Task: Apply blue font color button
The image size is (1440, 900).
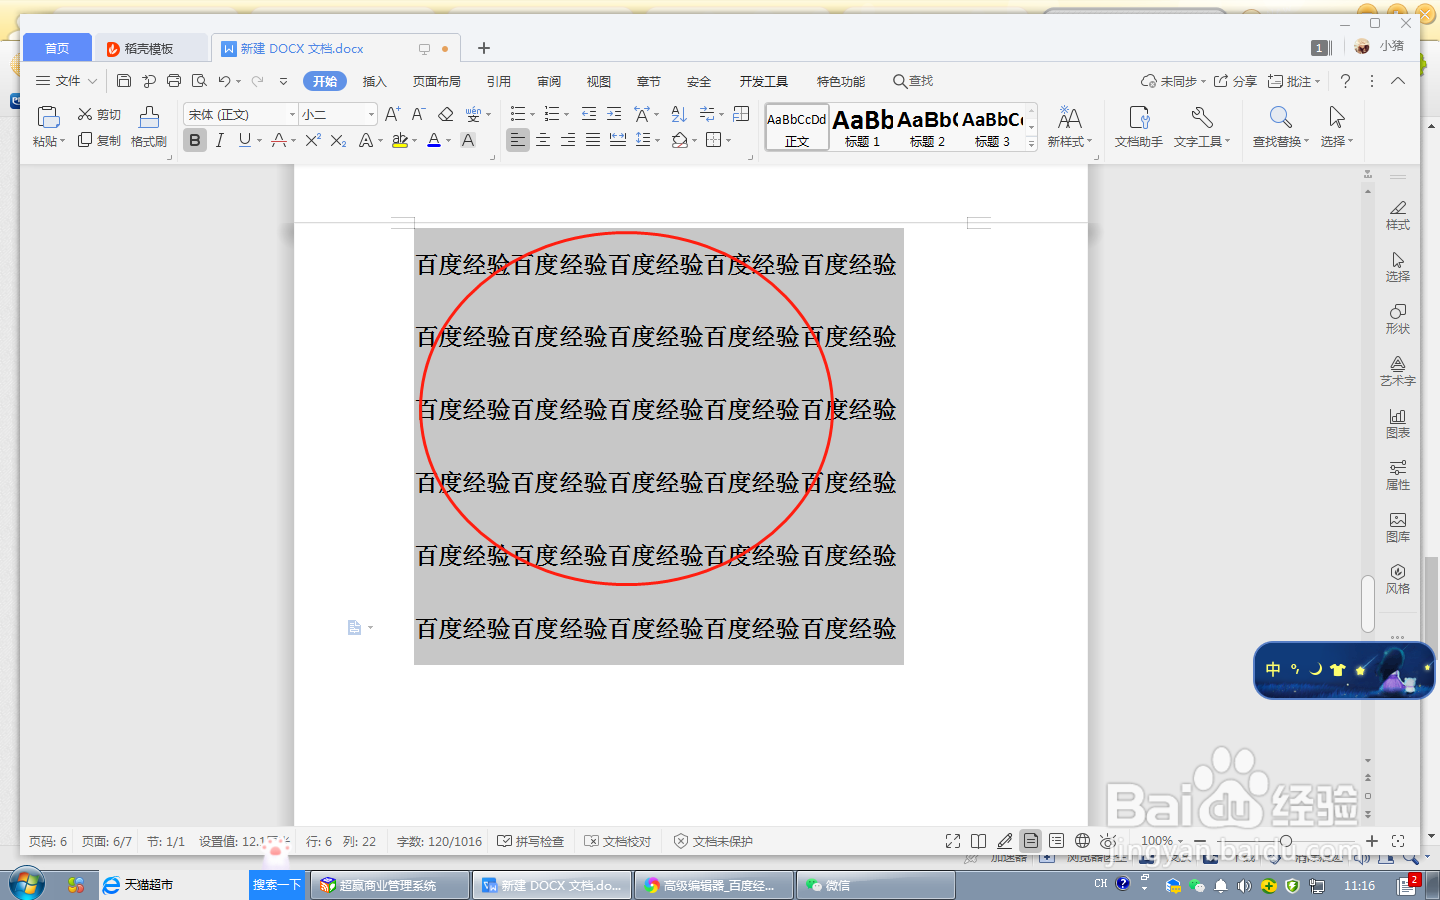Action: coord(434,140)
